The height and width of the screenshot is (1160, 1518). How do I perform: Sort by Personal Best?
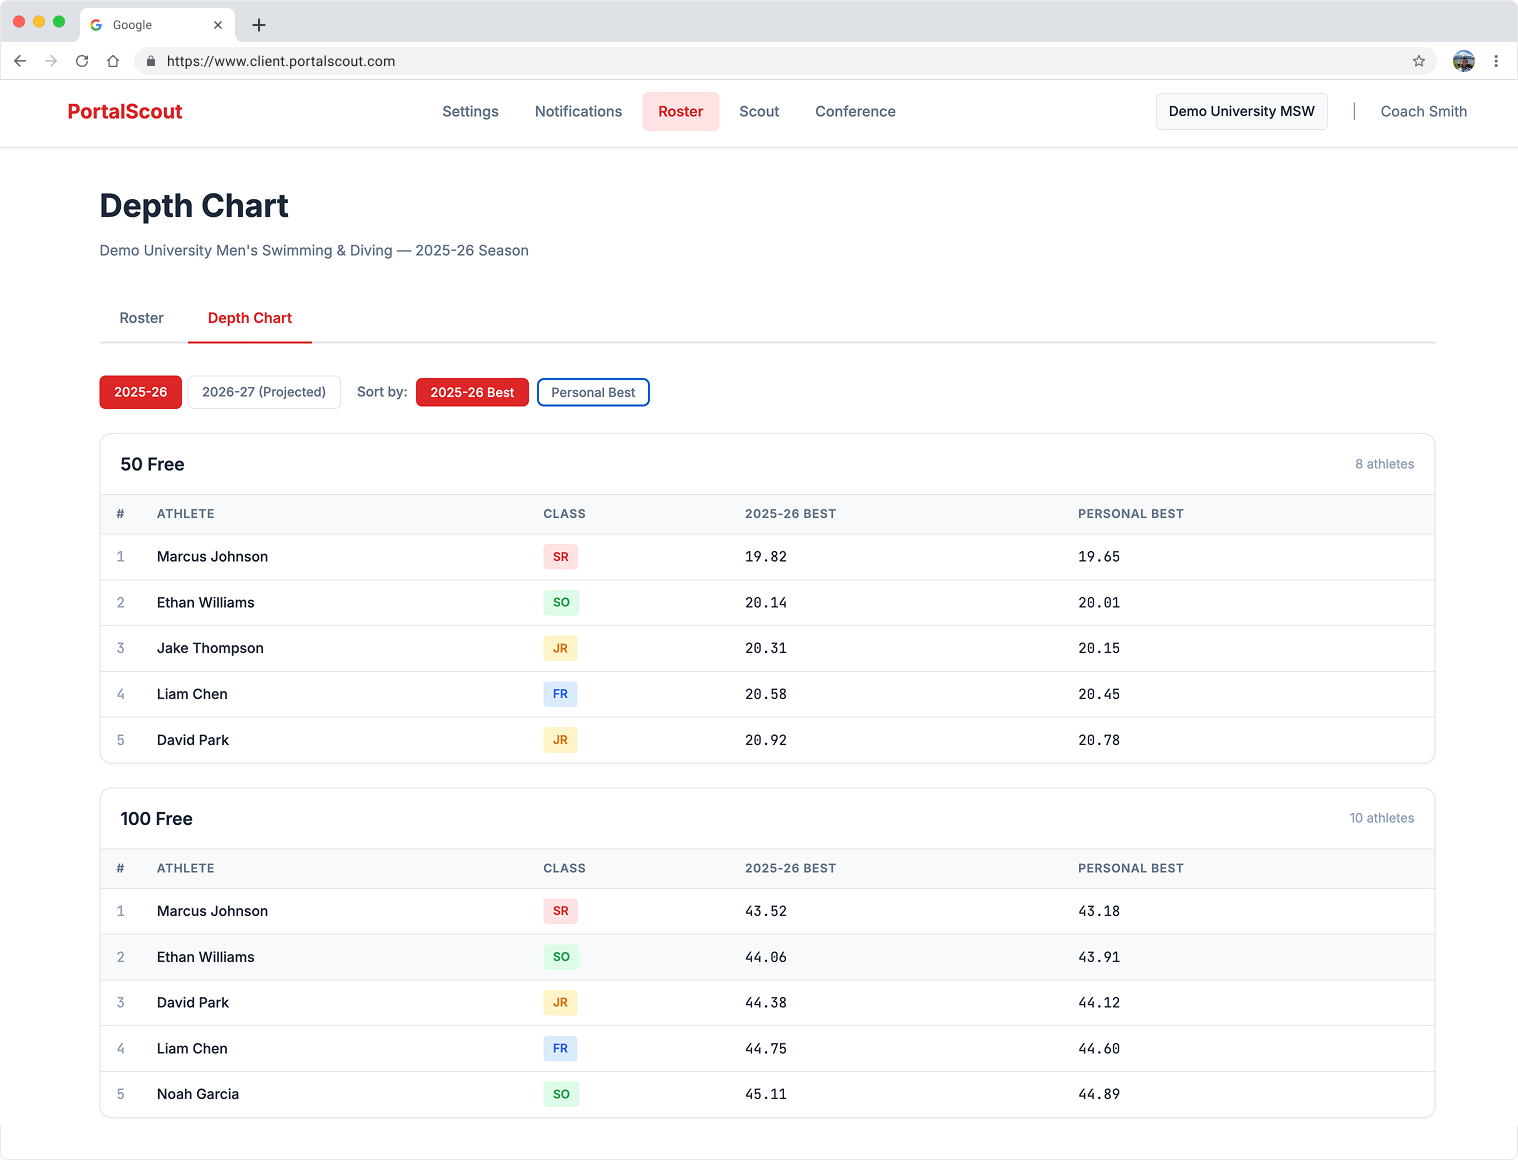coord(593,392)
